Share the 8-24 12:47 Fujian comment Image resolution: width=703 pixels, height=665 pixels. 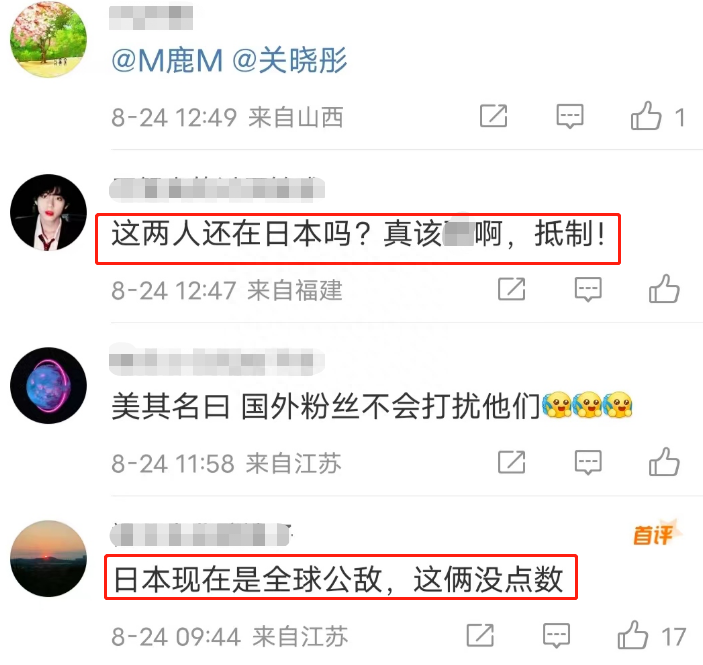point(512,289)
